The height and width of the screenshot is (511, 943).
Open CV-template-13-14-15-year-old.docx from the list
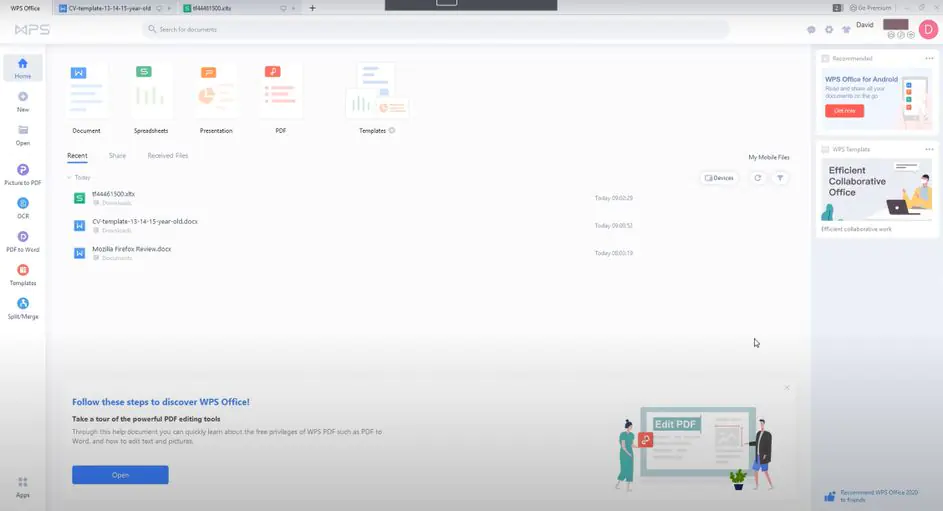(145, 221)
